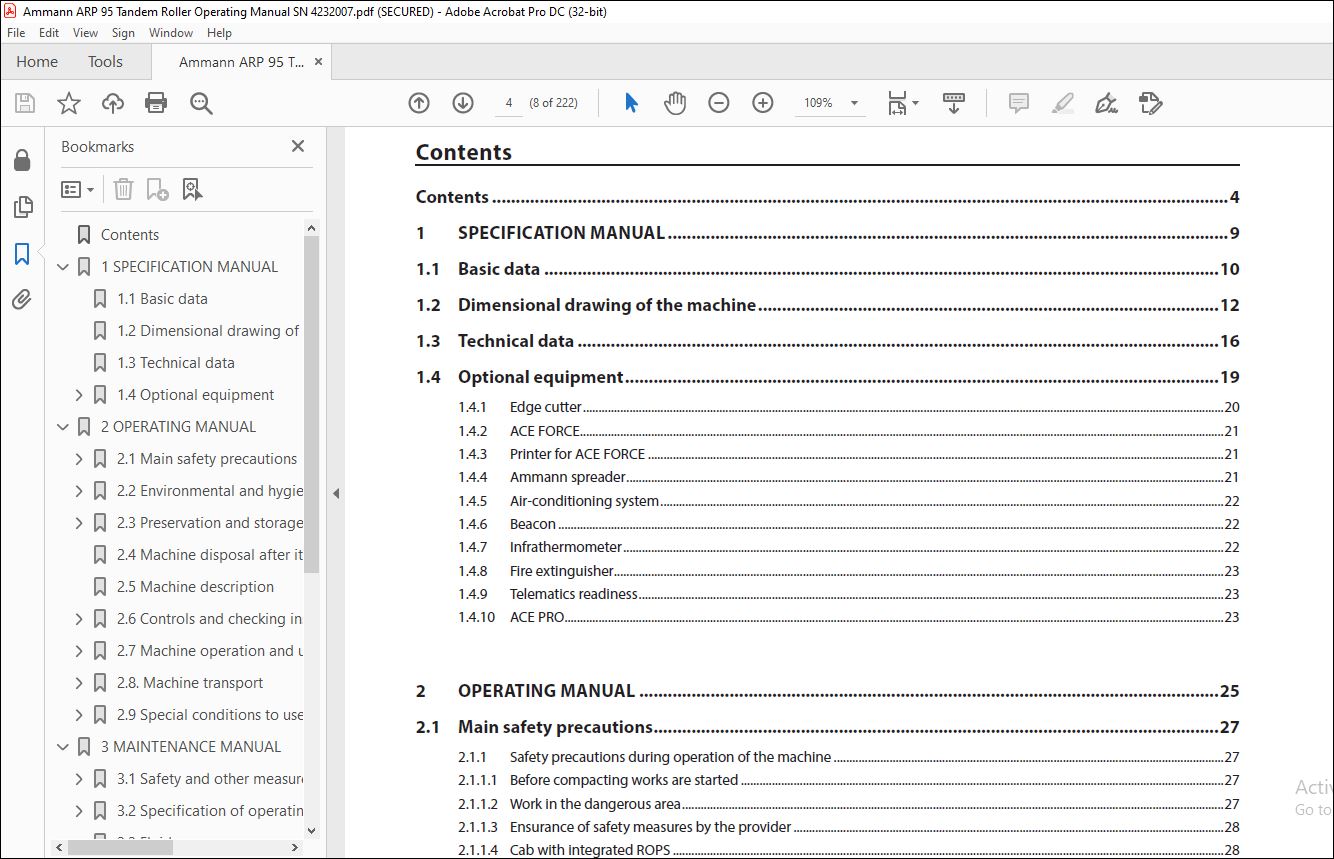The height and width of the screenshot is (859, 1334).
Task: Follow the 1.4.1 Edge cutter contents link
Action: 848,408
